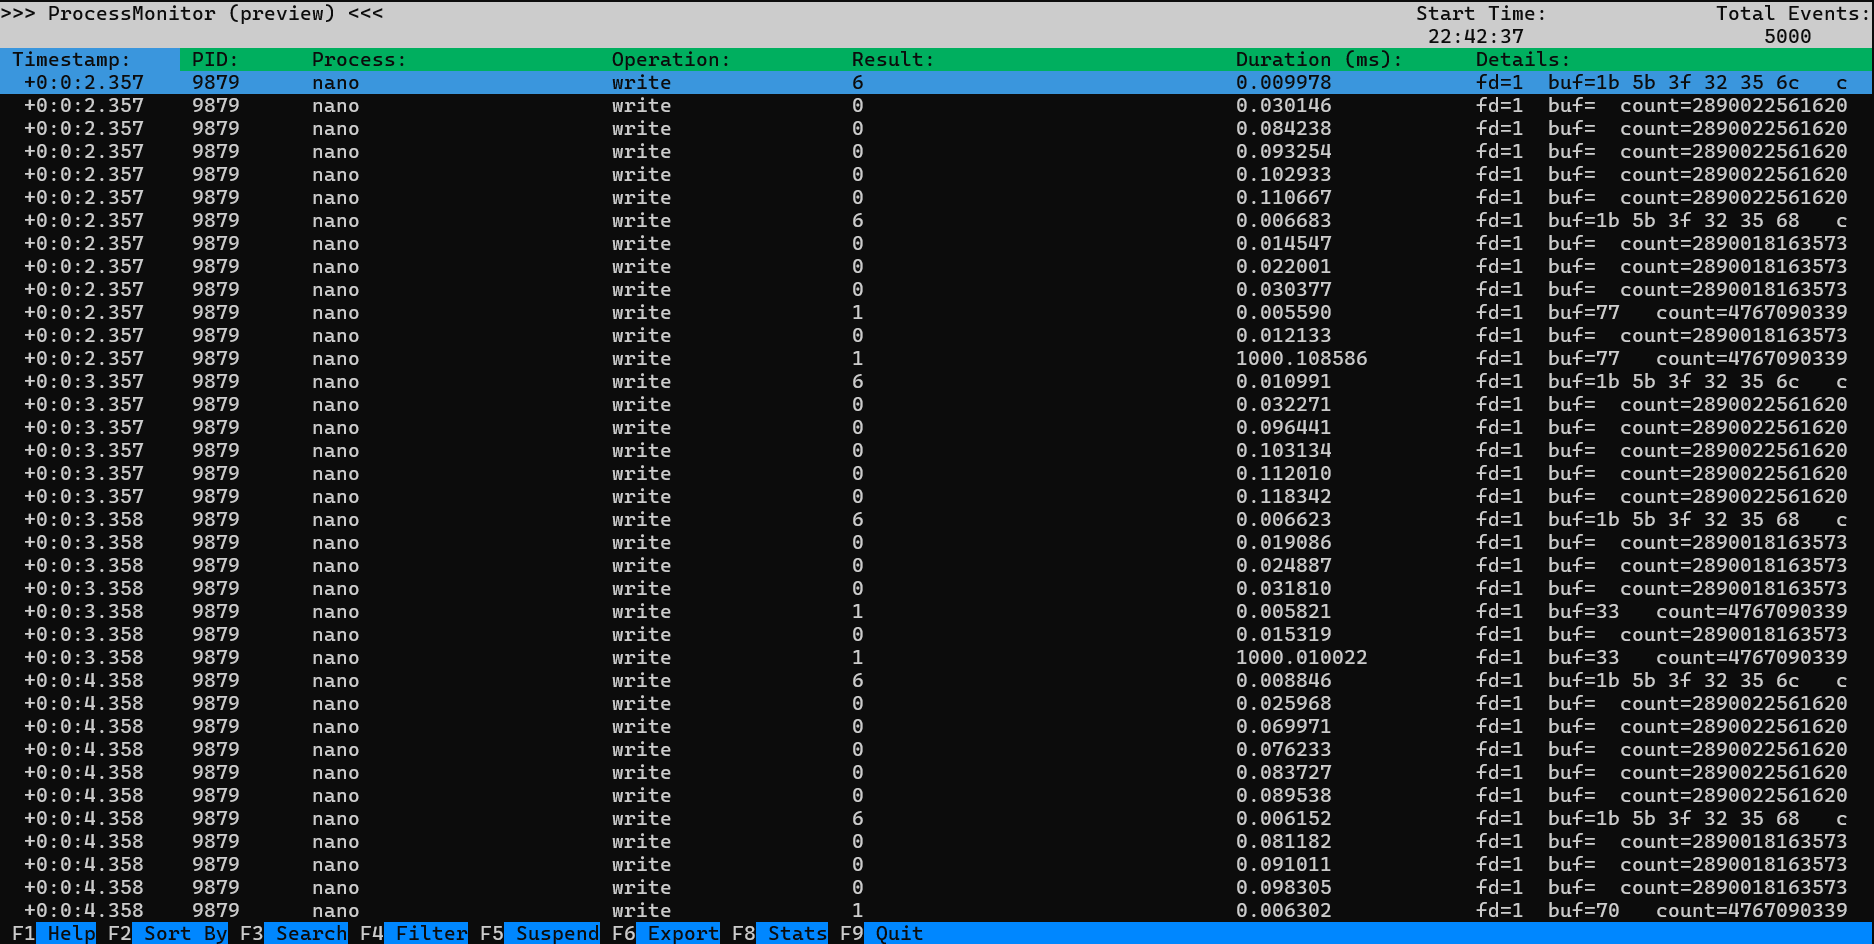Viewport: 1874px width, 944px height.
Task: Select the Details column header
Action: pyautogui.click(x=1523, y=60)
